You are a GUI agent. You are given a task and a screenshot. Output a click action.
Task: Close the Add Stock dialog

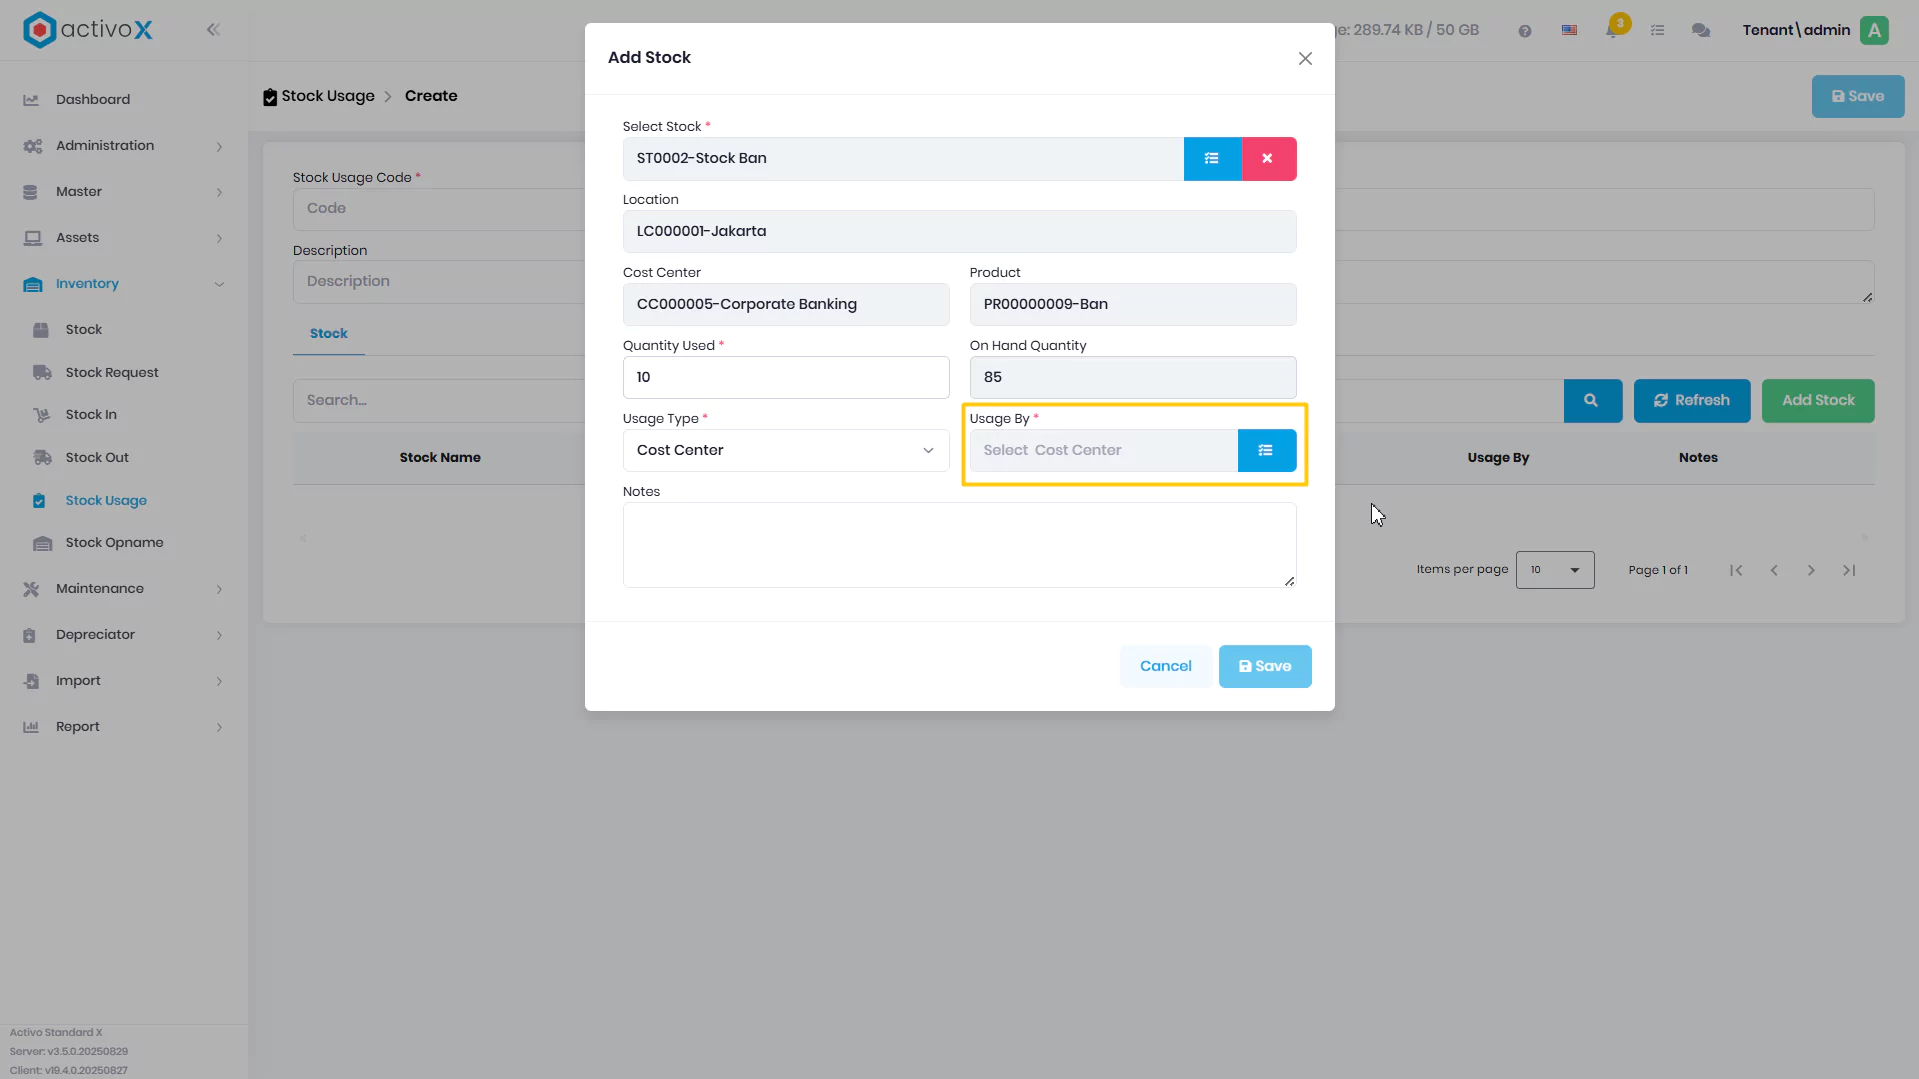pos(1305,59)
